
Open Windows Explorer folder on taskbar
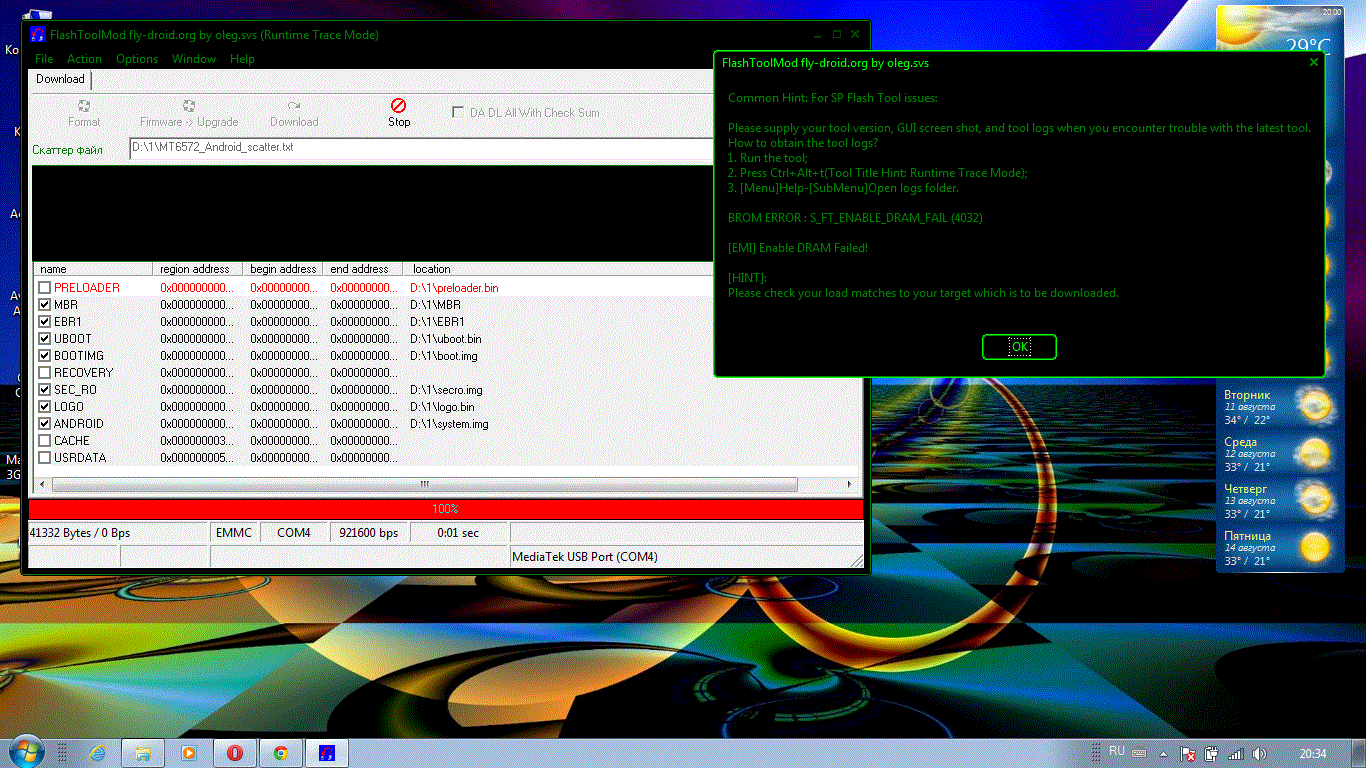143,753
